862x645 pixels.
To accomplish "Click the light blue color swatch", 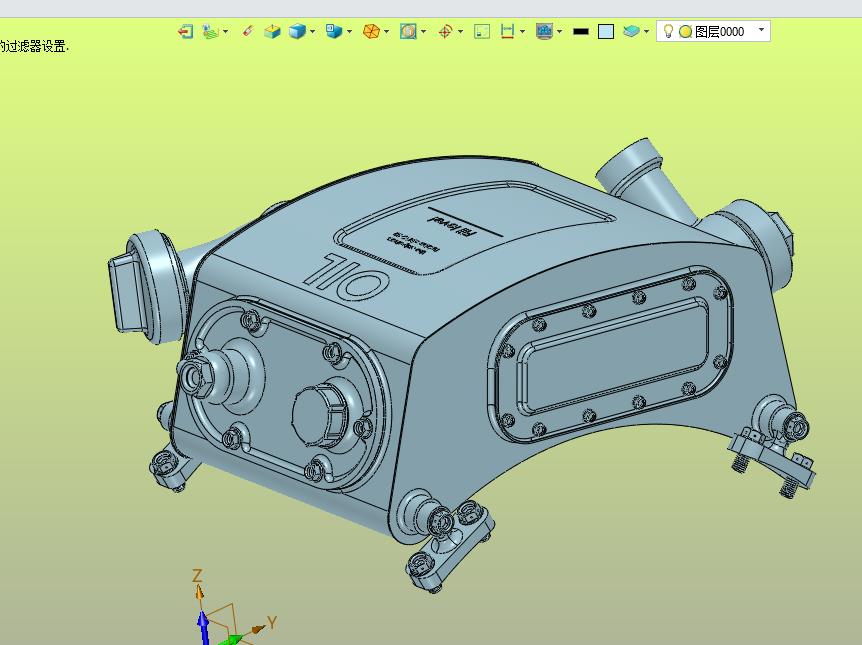I will 606,32.
